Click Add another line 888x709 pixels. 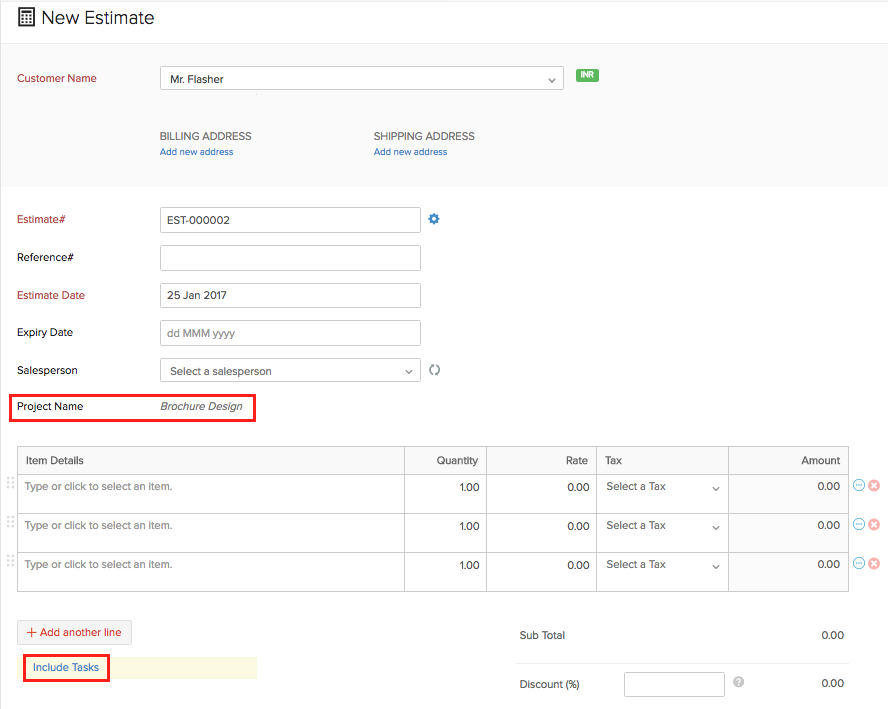[74, 632]
